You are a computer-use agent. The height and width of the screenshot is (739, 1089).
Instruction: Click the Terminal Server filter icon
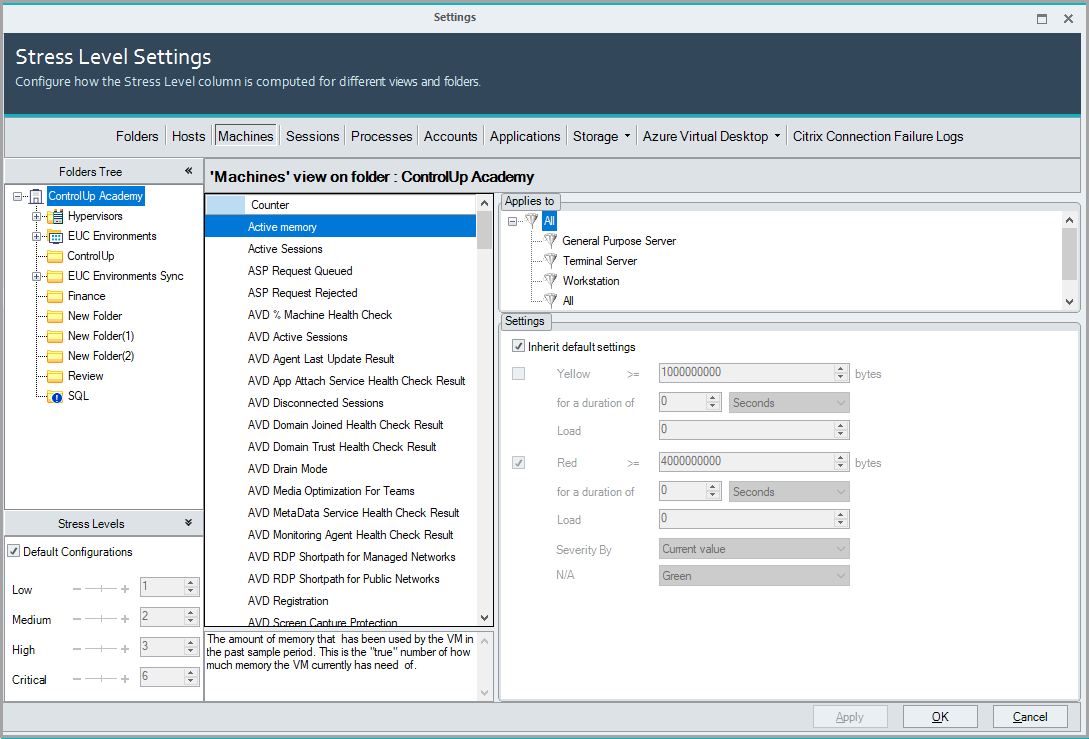coord(550,261)
